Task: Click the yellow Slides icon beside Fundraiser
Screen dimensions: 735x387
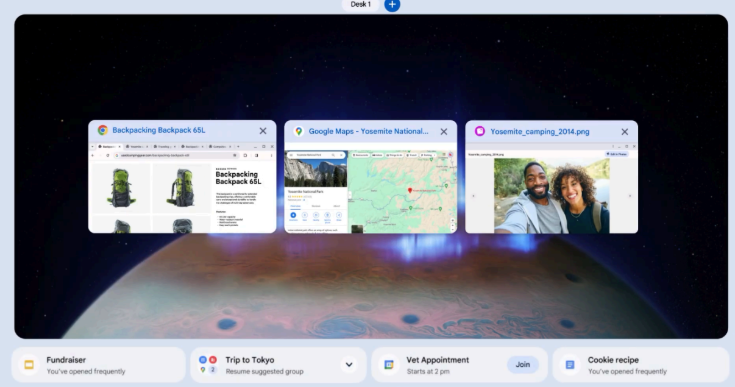Action: pos(29,365)
